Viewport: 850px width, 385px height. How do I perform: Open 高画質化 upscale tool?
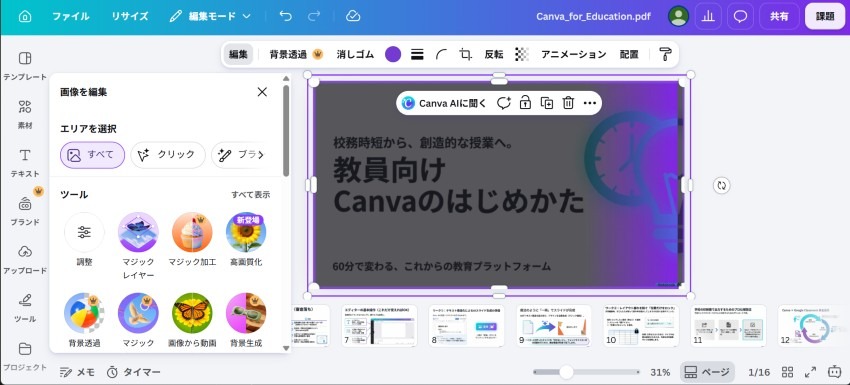[246, 240]
